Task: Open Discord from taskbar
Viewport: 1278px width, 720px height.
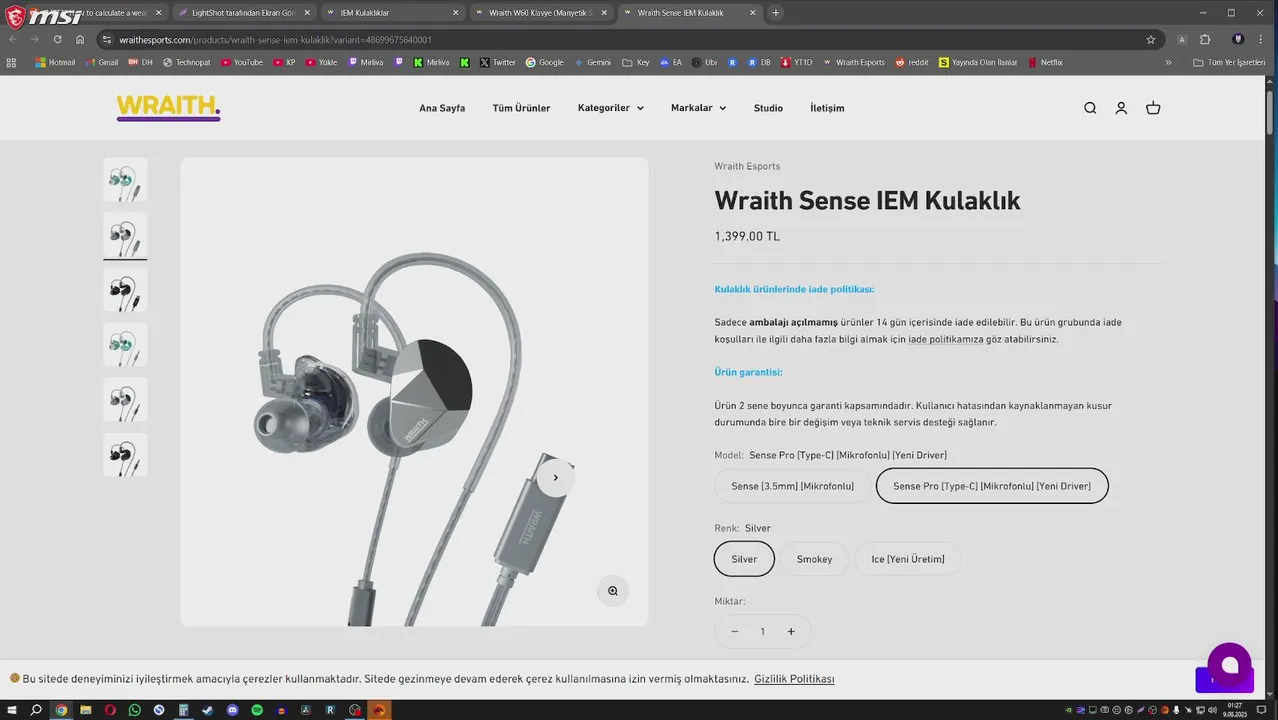Action: (x=233, y=711)
